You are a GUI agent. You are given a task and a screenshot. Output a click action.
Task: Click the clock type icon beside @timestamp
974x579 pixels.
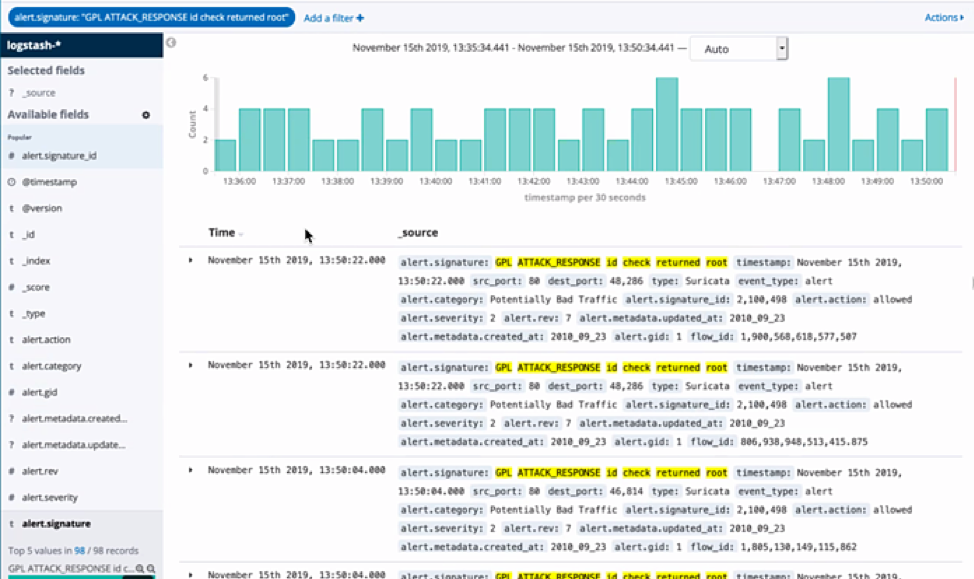coord(11,182)
